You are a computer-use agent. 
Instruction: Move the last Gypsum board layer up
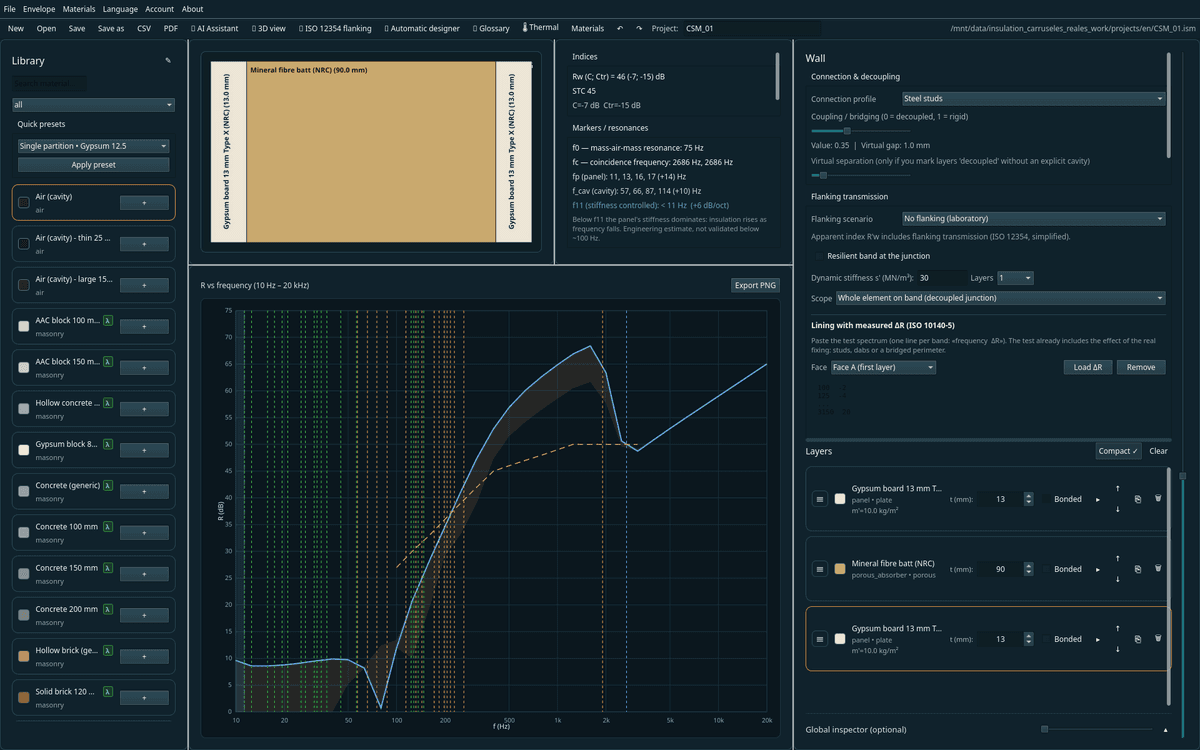1117,629
